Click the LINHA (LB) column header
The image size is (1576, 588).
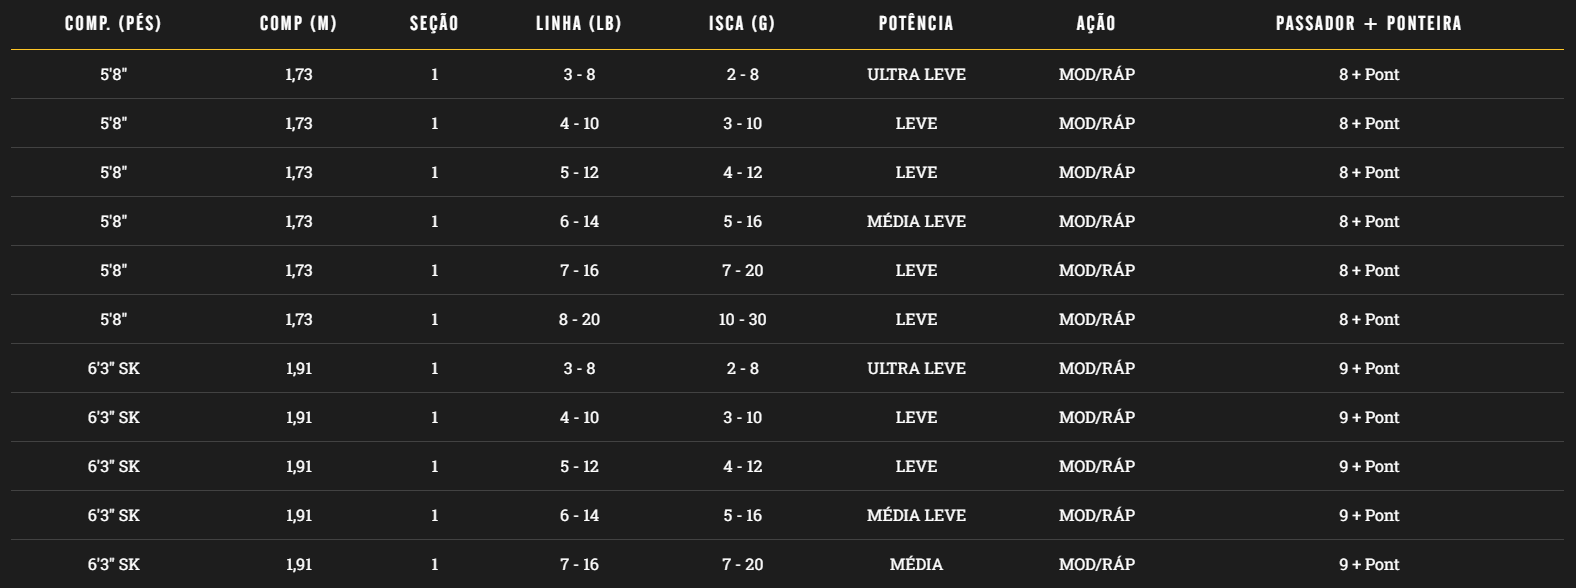579,24
